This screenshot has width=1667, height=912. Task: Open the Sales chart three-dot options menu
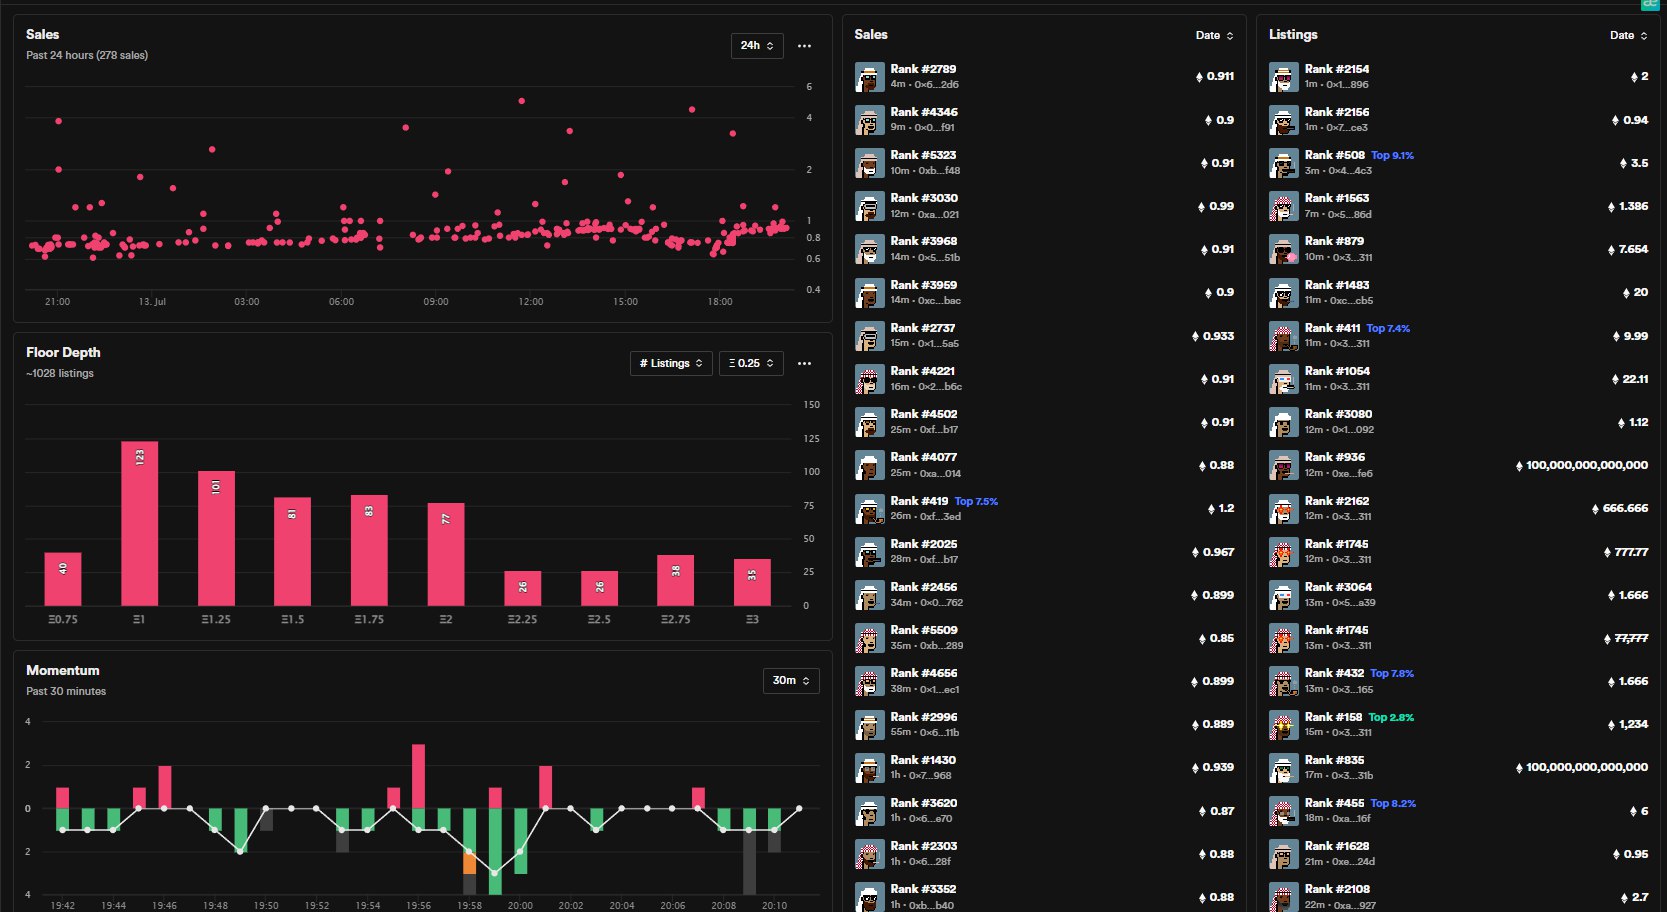(804, 46)
